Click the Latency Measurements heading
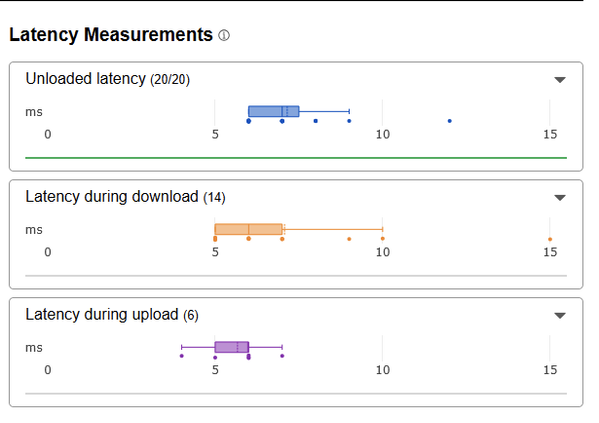The image size is (599, 423). point(111,35)
